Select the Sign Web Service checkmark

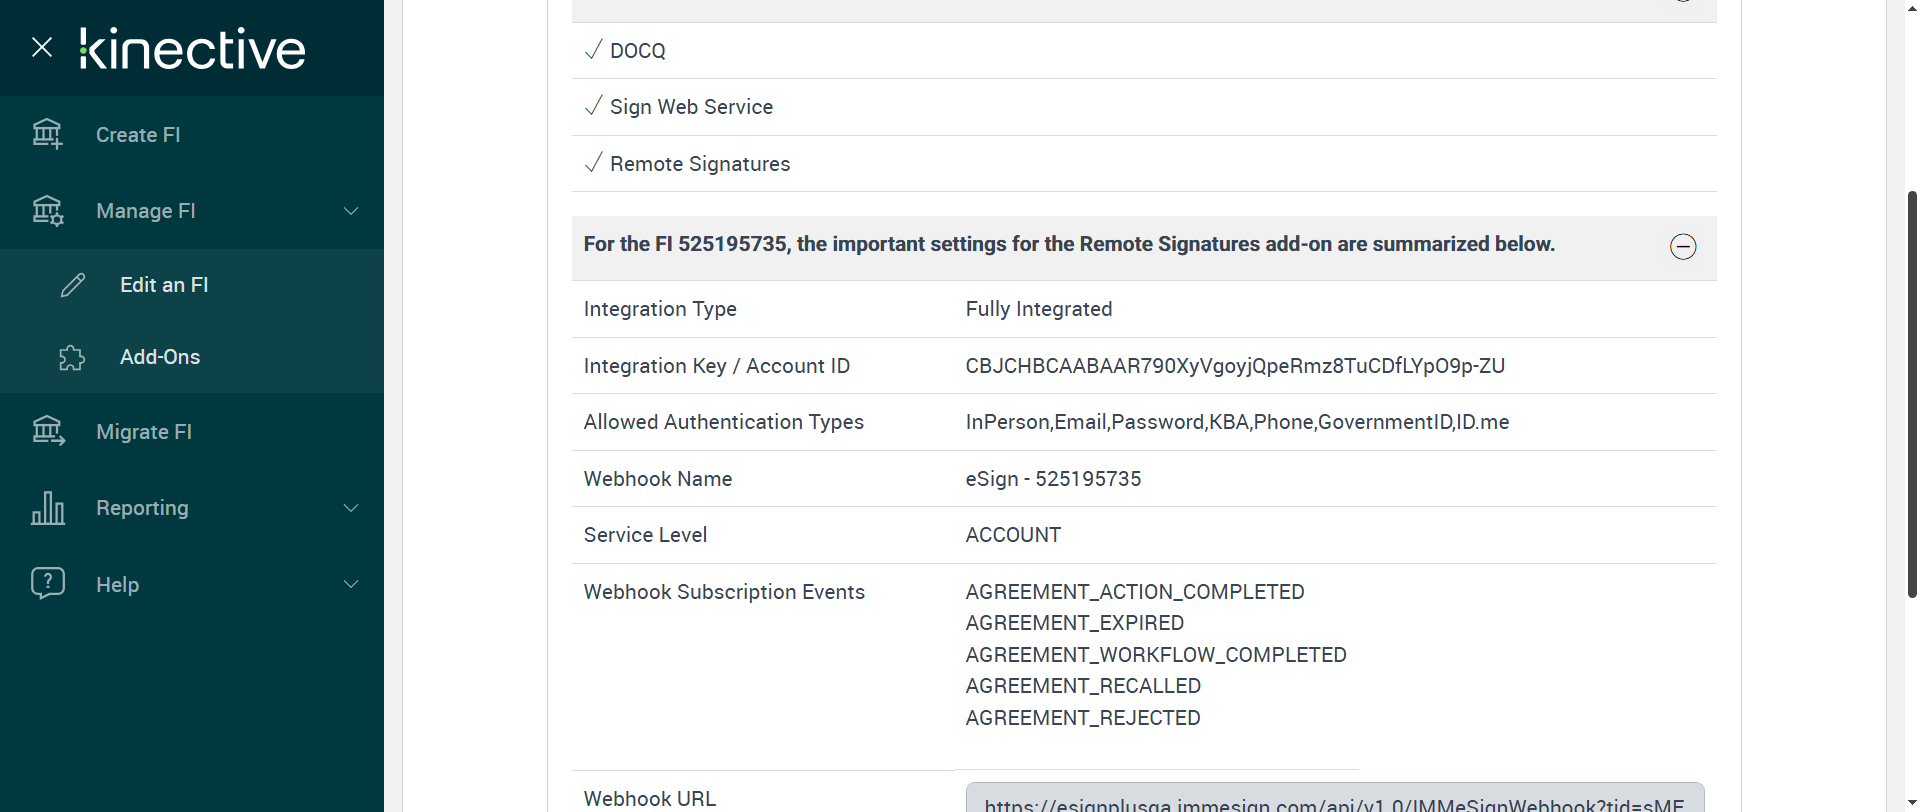[x=594, y=106]
